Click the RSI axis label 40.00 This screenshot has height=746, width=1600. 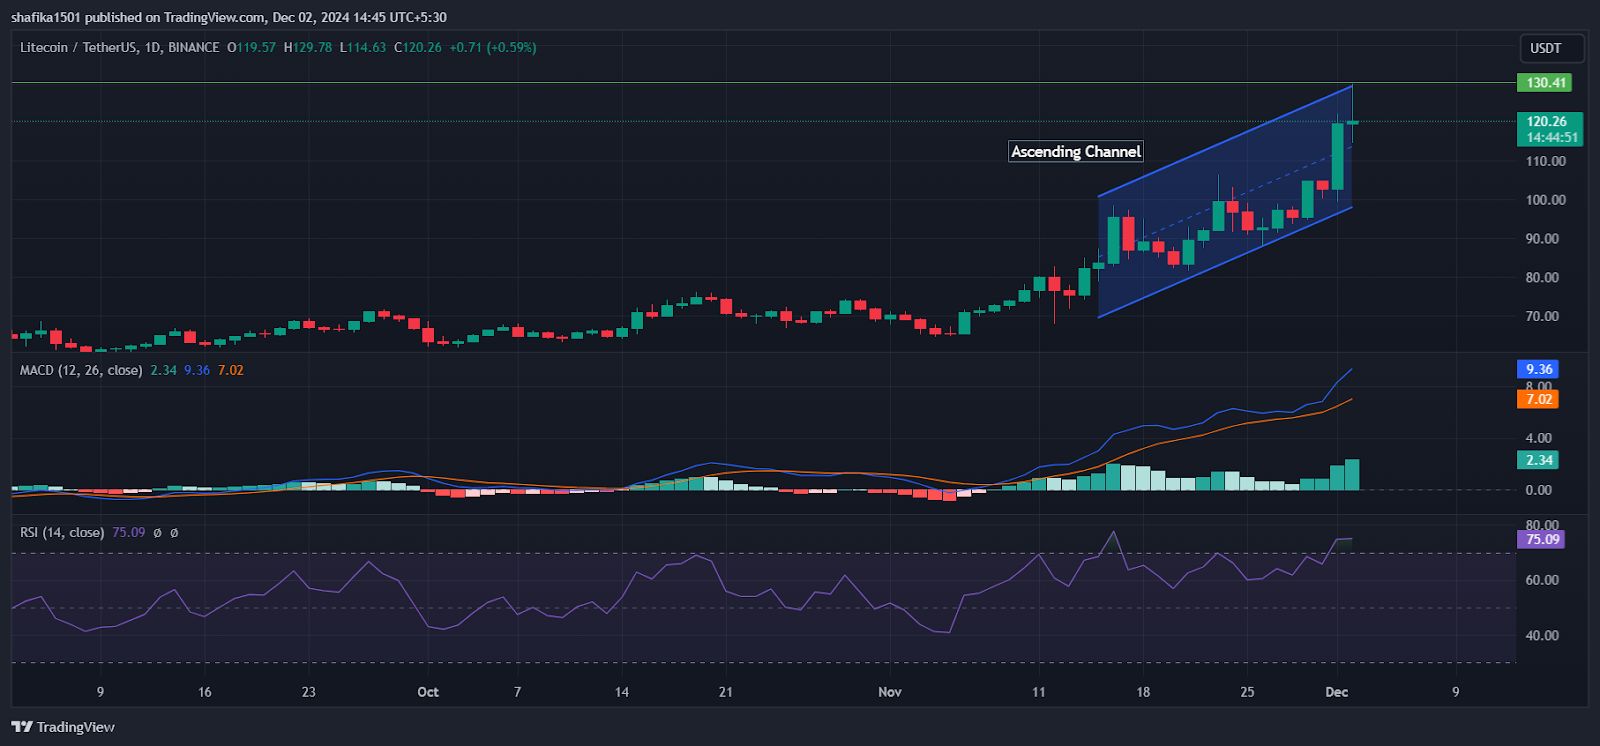pyautogui.click(x=1542, y=635)
